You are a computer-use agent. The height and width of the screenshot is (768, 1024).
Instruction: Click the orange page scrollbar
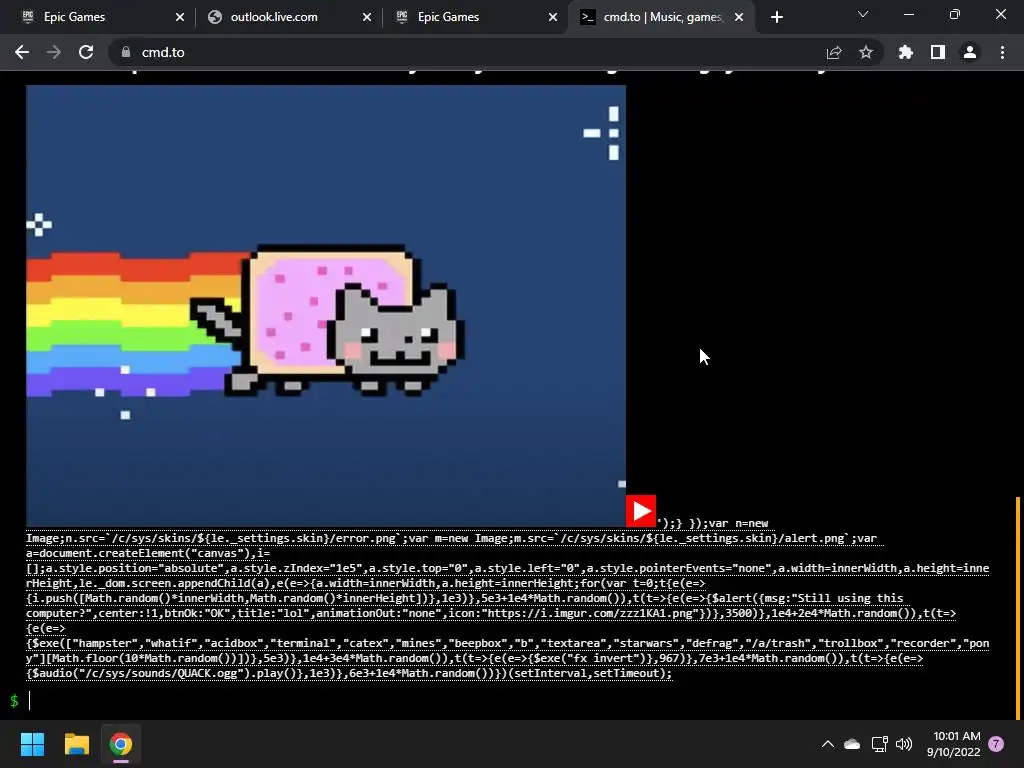[1017, 607]
